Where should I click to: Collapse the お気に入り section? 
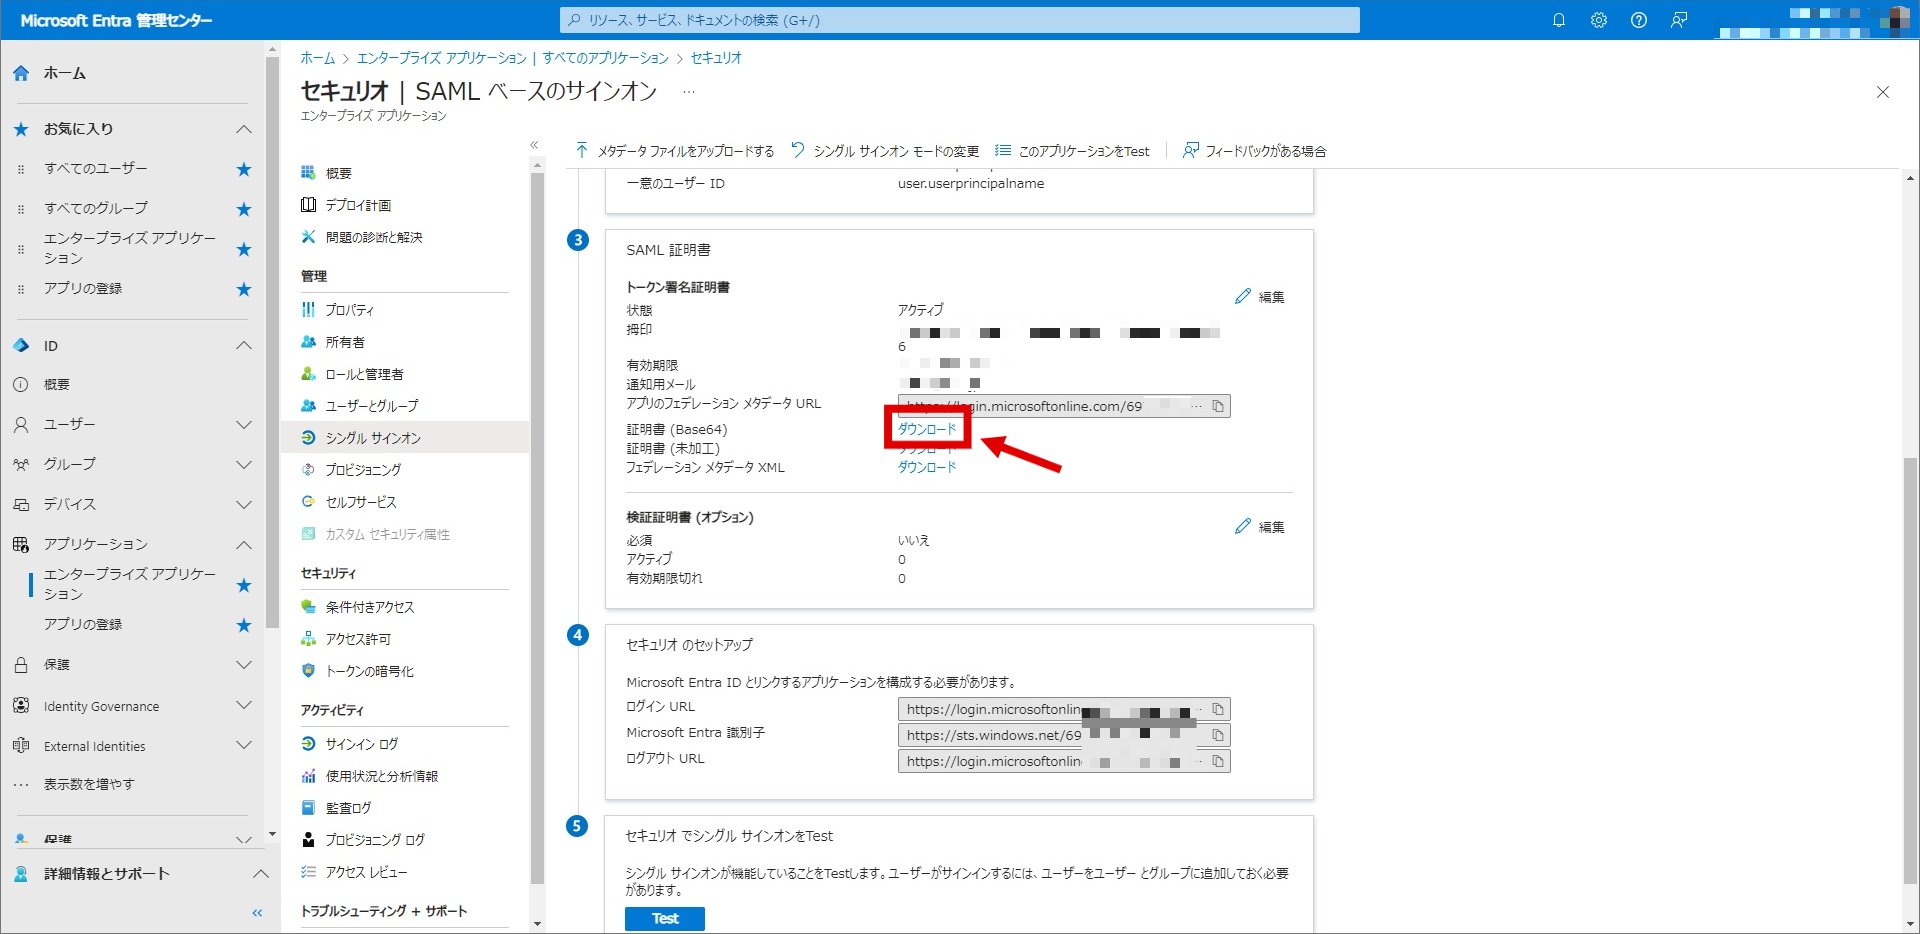point(243,129)
